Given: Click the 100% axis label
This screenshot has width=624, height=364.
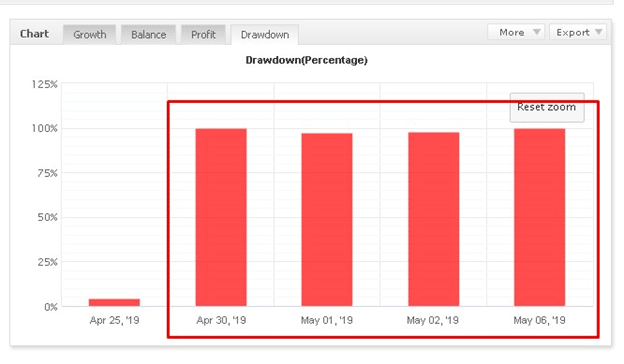Looking at the screenshot, I should 45,128.
